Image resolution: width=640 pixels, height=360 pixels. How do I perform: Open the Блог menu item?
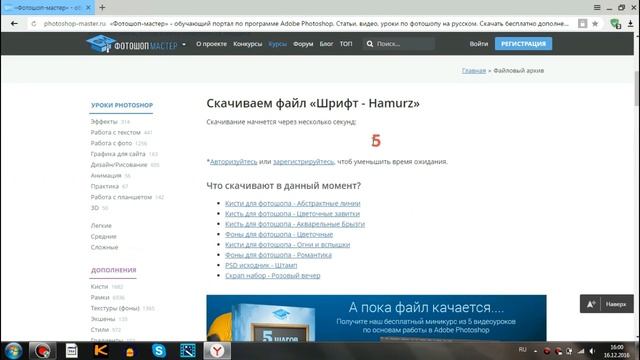coord(326,44)
